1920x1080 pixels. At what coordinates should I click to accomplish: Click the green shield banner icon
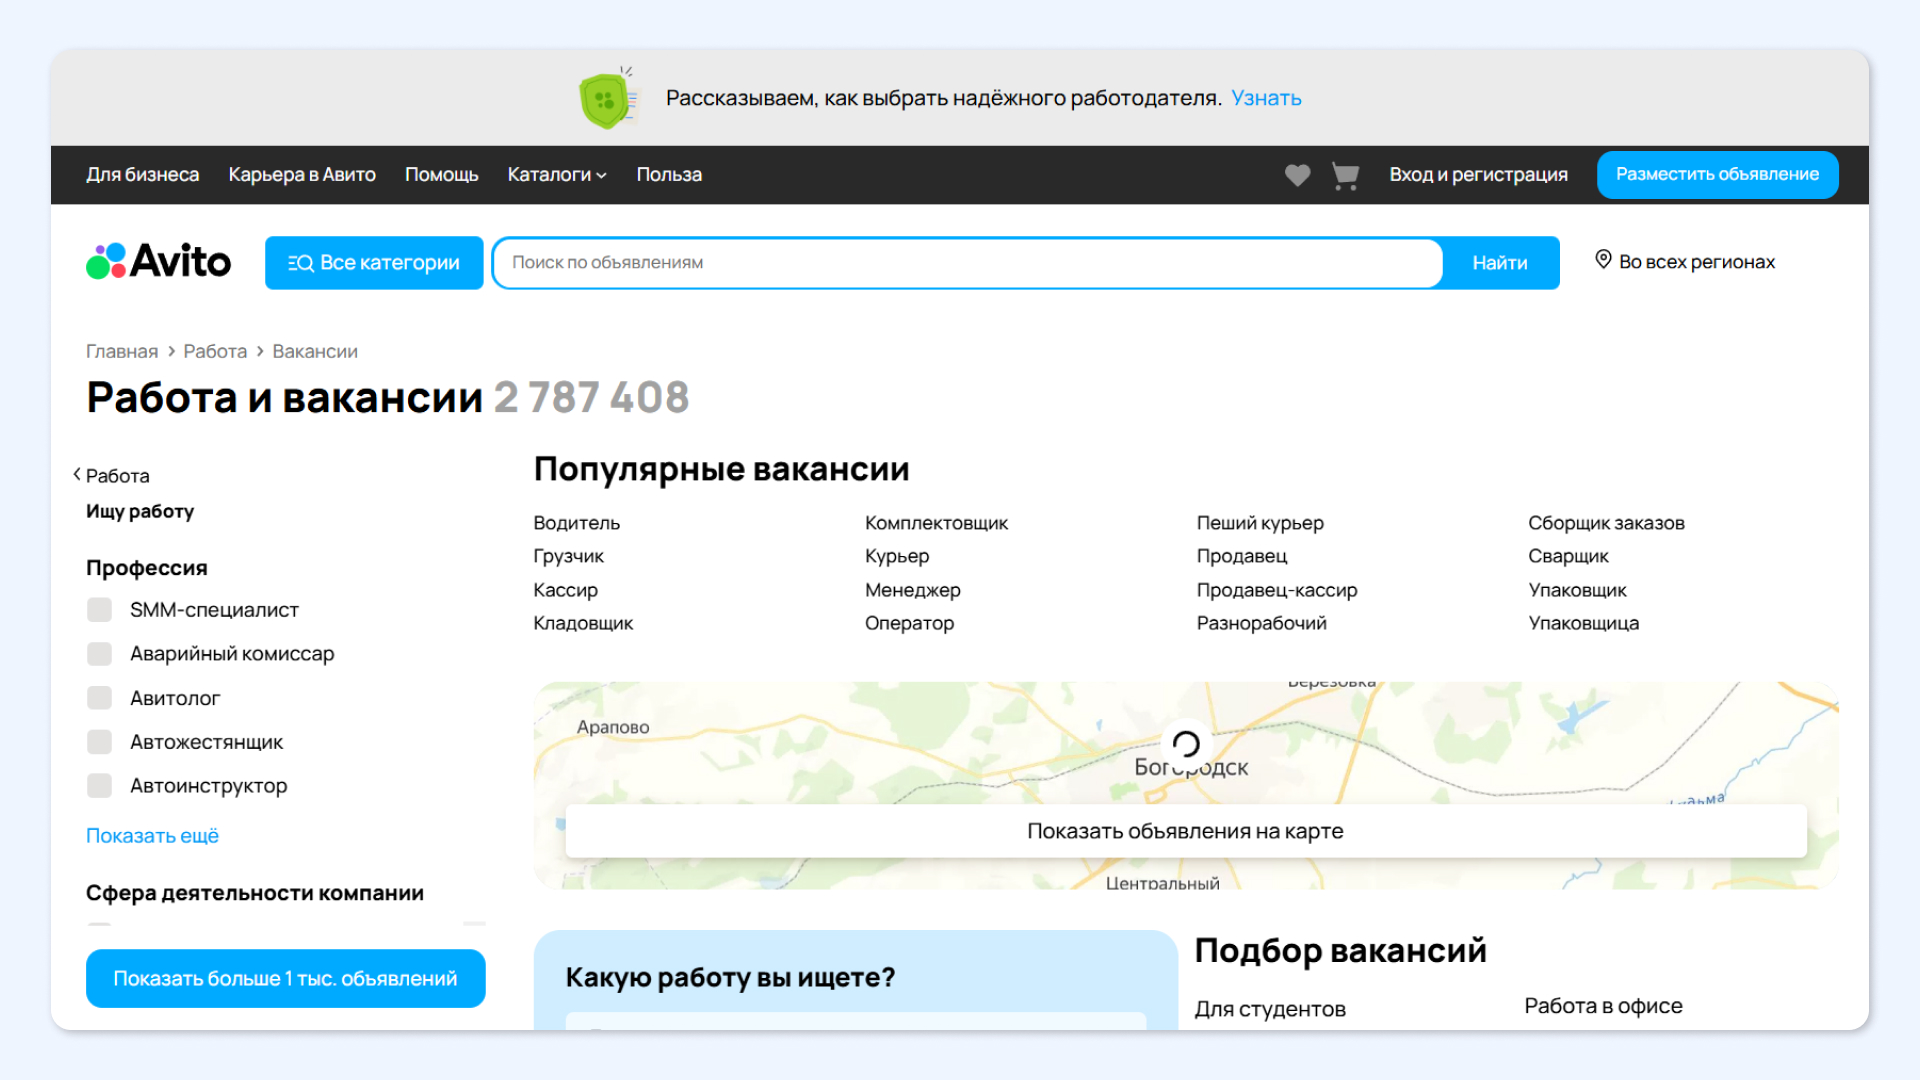(606, 98)
